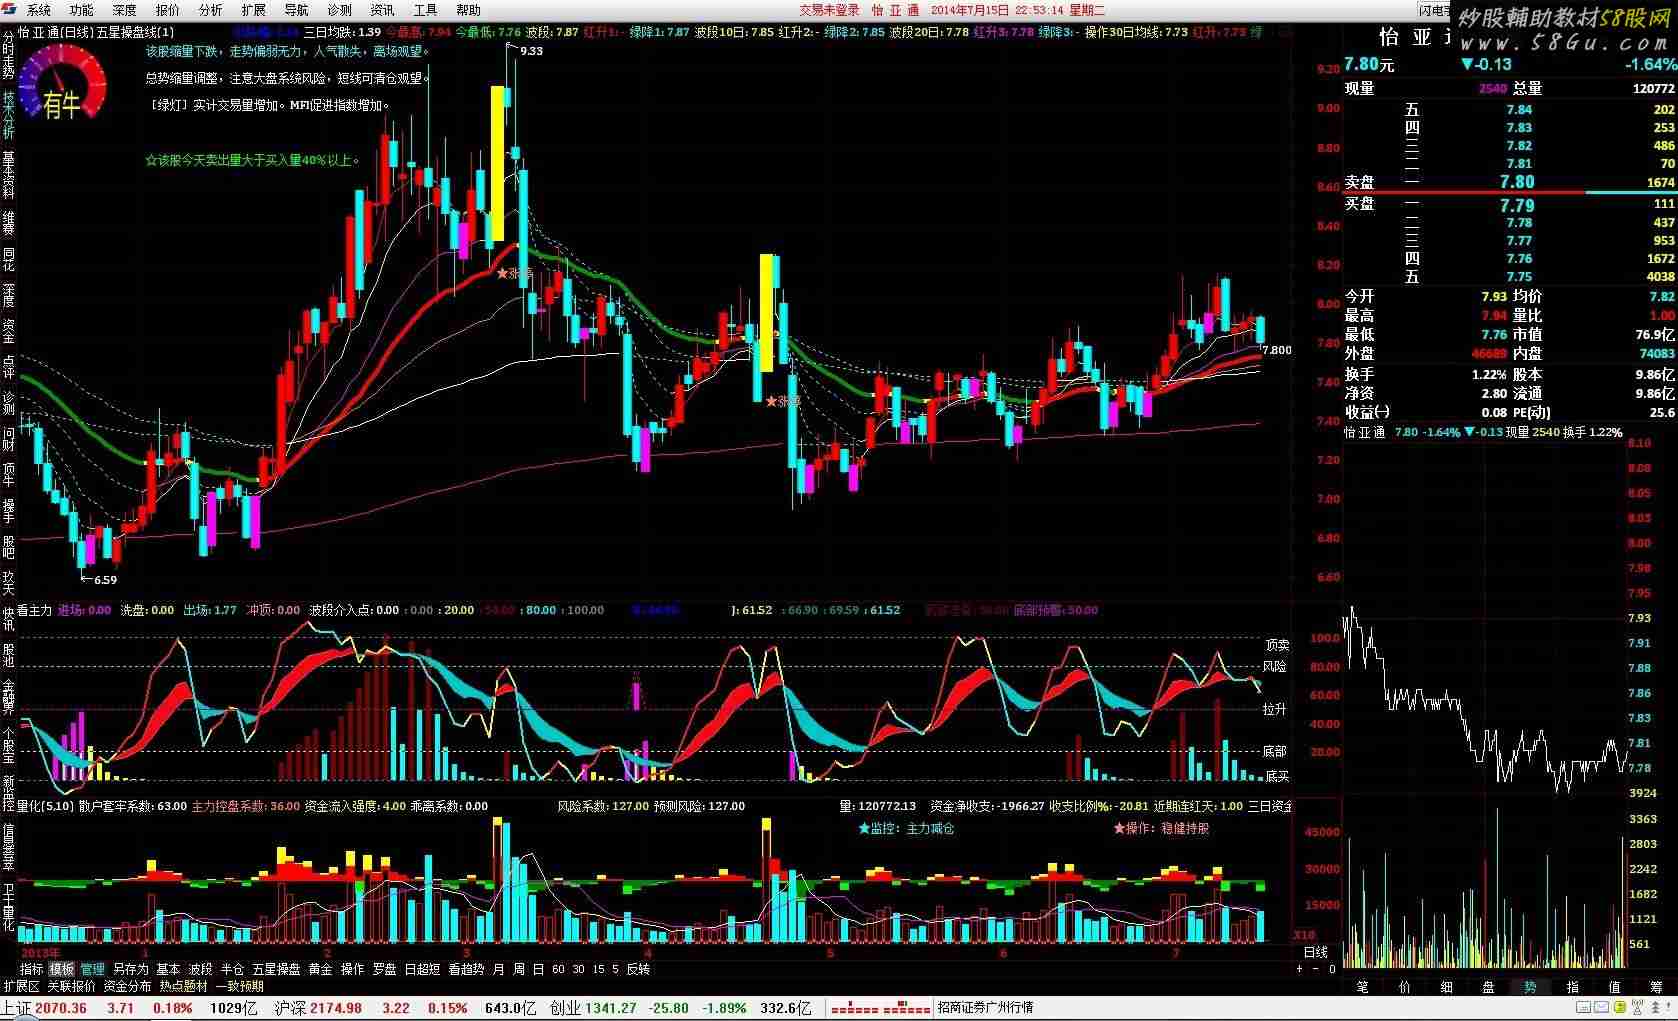Click the 五星操盘 template button
The image size is (1678, 1021).
point(276,969)
